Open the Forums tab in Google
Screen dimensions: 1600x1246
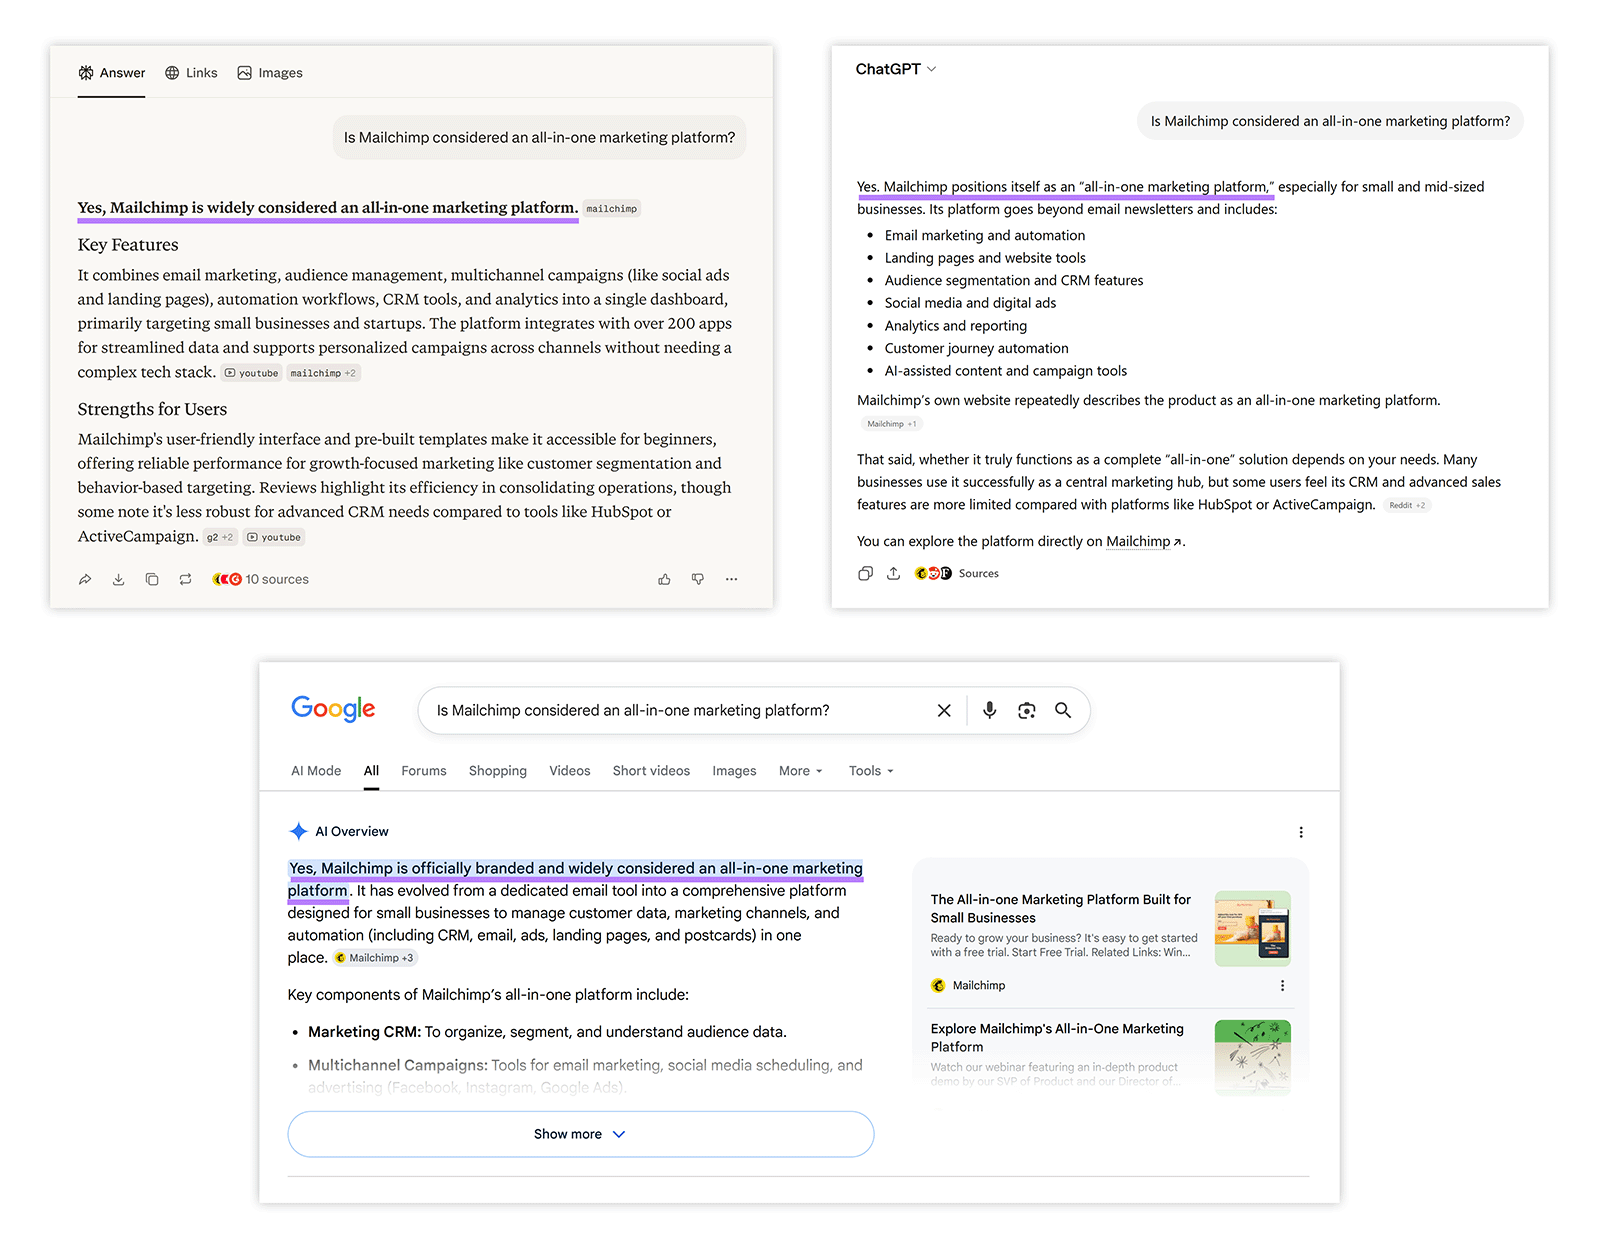tap(424, 771)
